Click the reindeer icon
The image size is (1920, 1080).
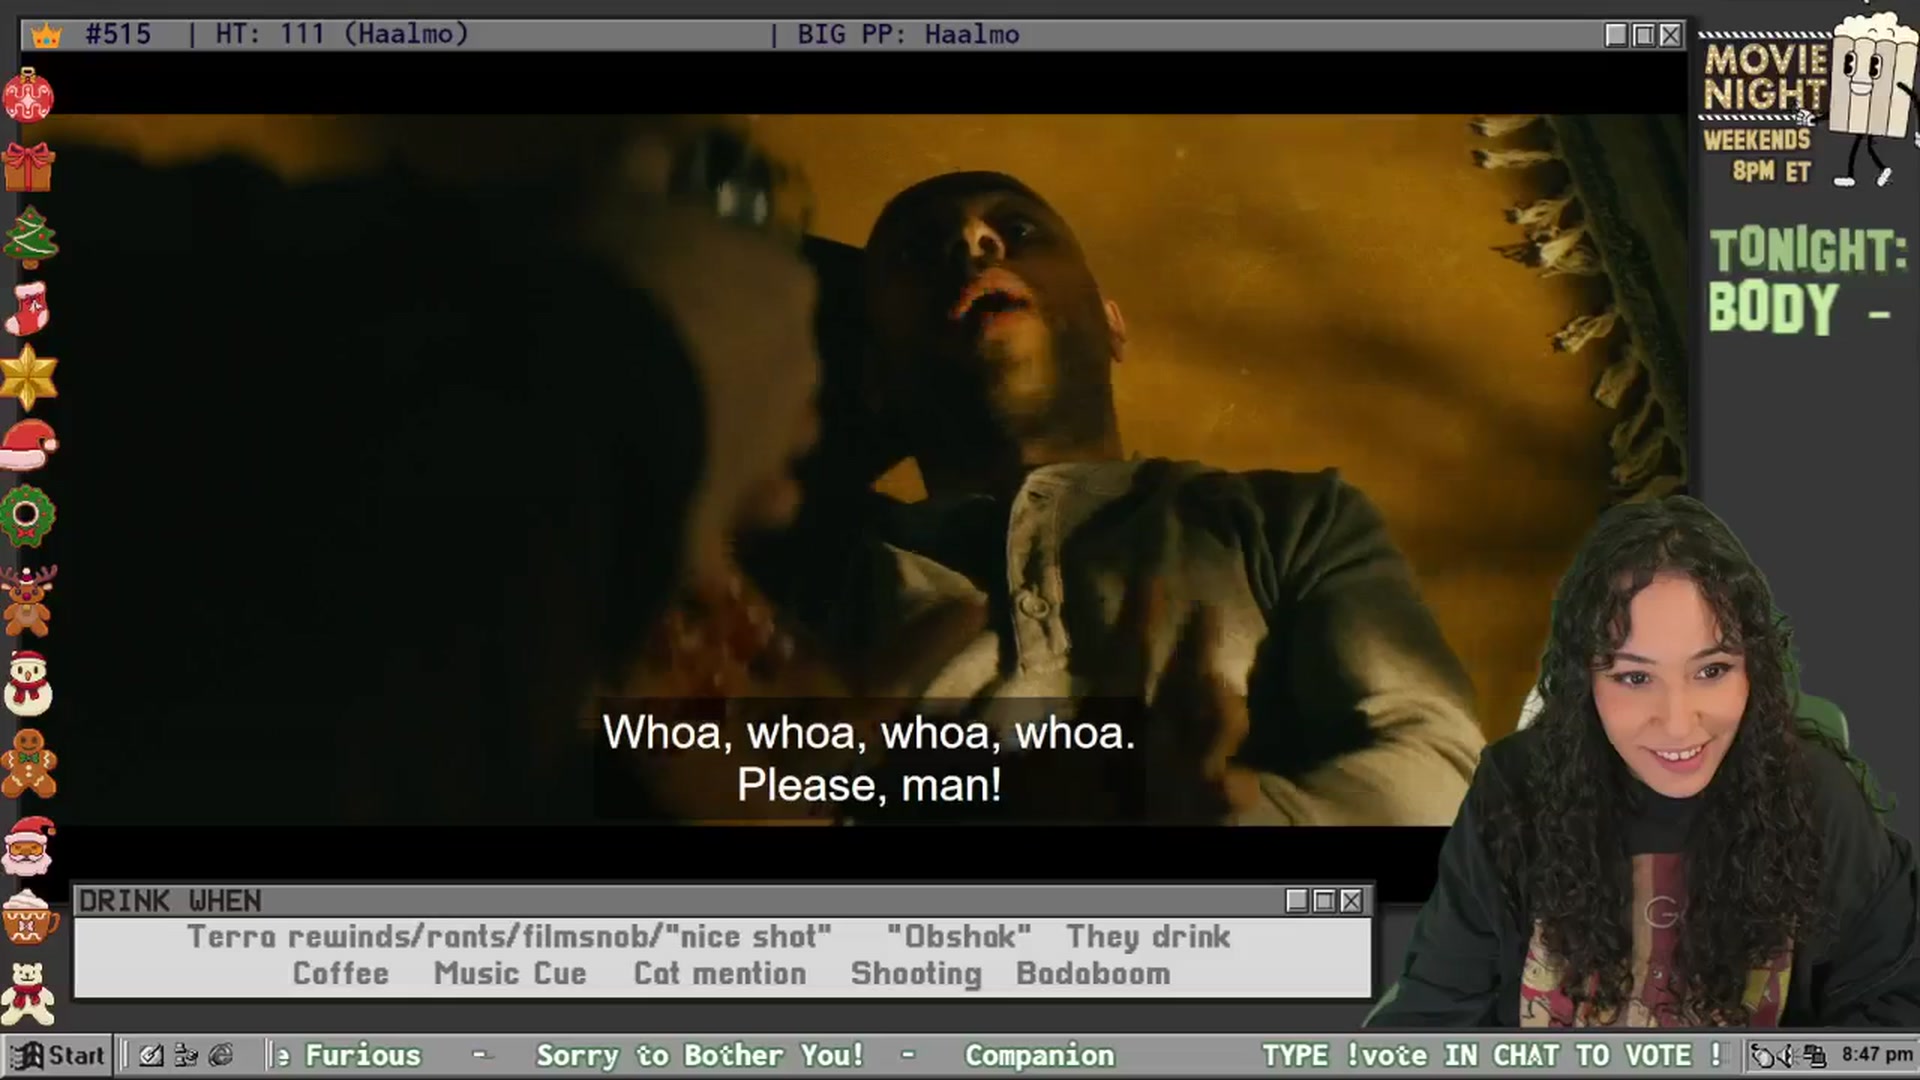(27, 600)
